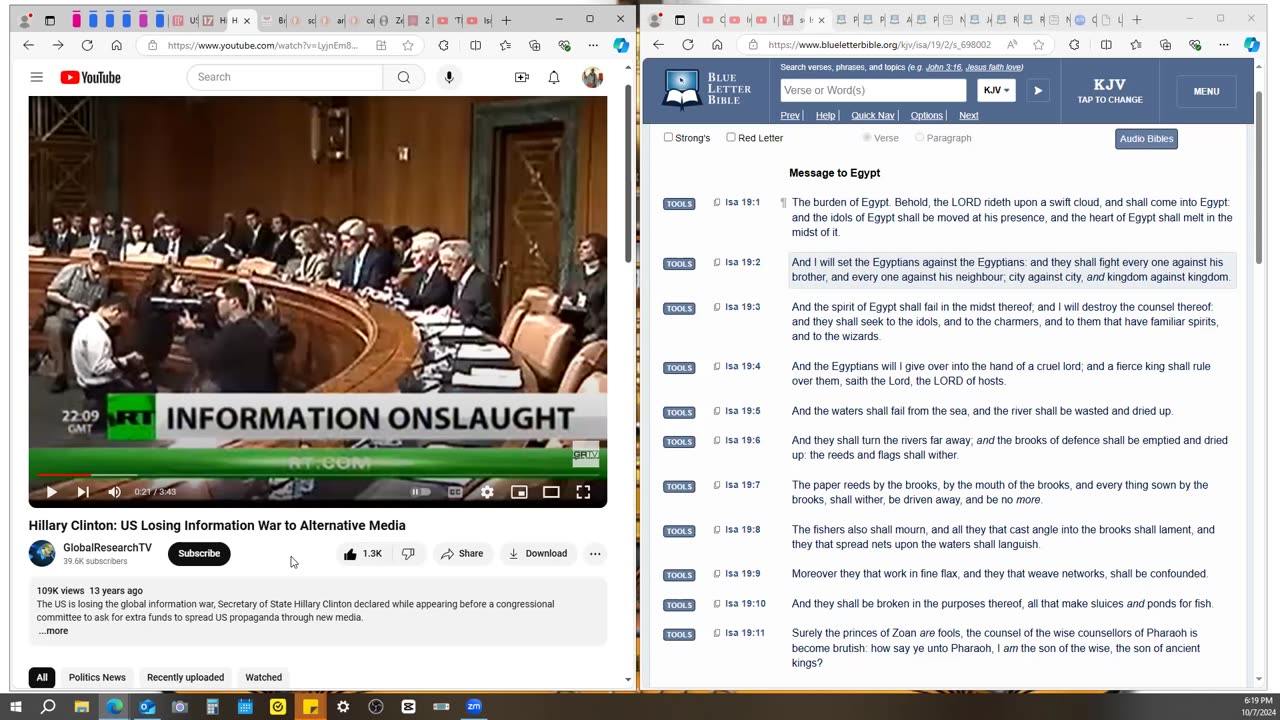This screenshot has height=720, width=1280.
Task: Open the Help link
Action: 825,116
